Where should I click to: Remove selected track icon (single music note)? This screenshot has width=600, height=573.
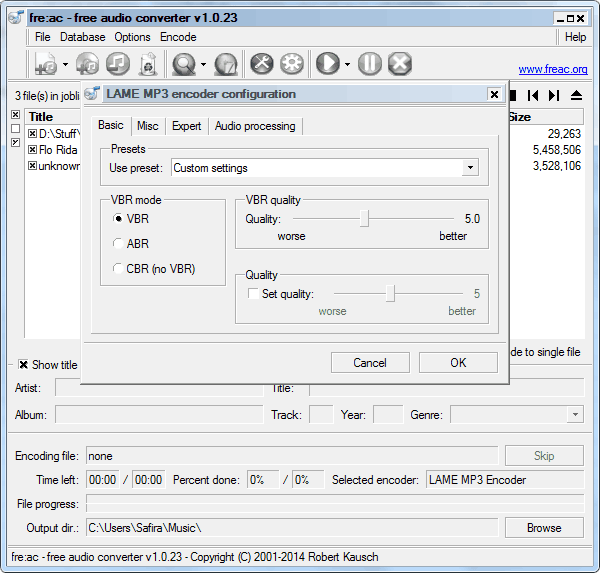tap(118, 64)
